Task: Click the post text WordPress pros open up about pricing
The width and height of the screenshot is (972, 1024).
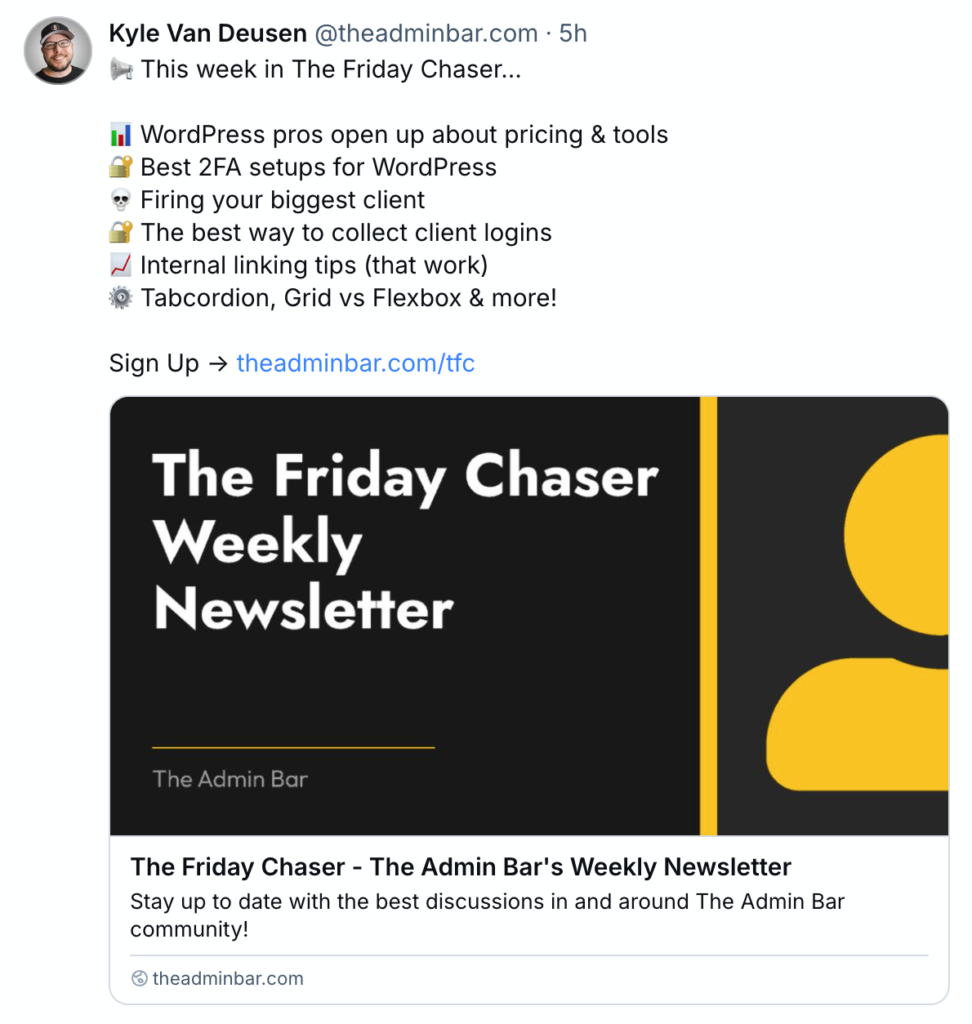Action: (x=361, y=135)
